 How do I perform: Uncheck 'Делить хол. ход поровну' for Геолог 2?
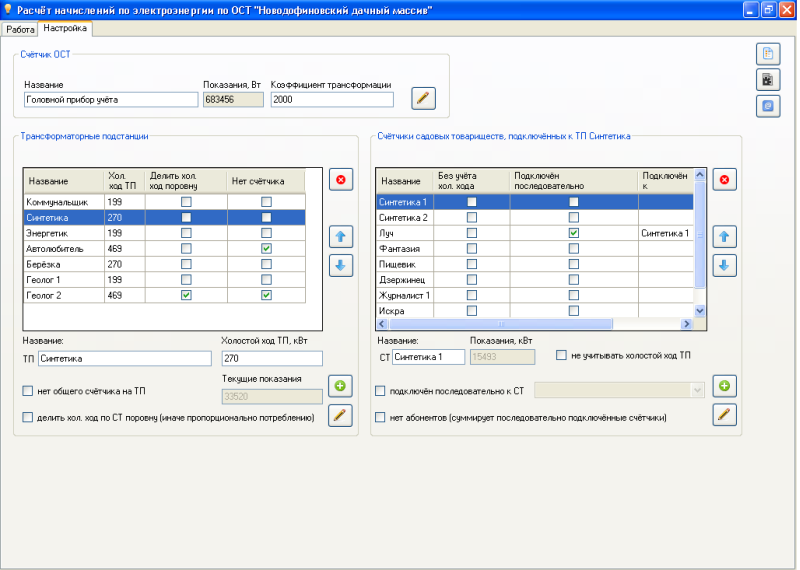186,295
